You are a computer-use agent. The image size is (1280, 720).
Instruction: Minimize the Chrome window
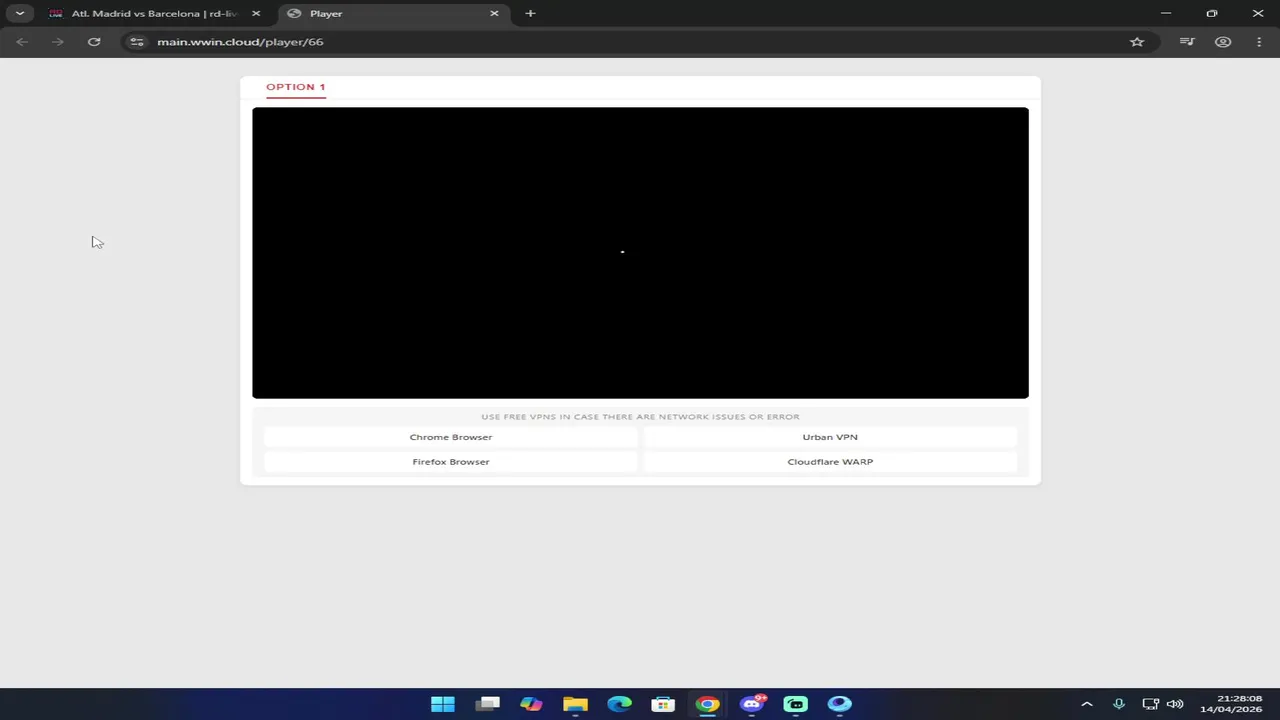(x=1166, y=14)
